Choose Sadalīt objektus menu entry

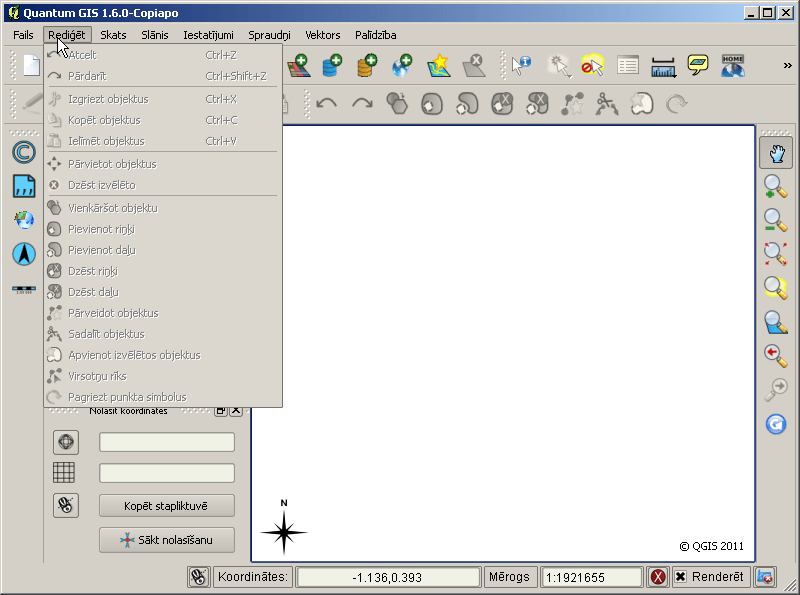pyautogui.click(x=163, y=334)
